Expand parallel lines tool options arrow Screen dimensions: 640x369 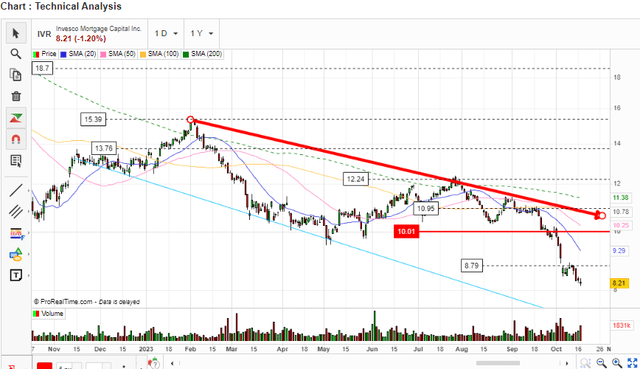pos(28,211)
